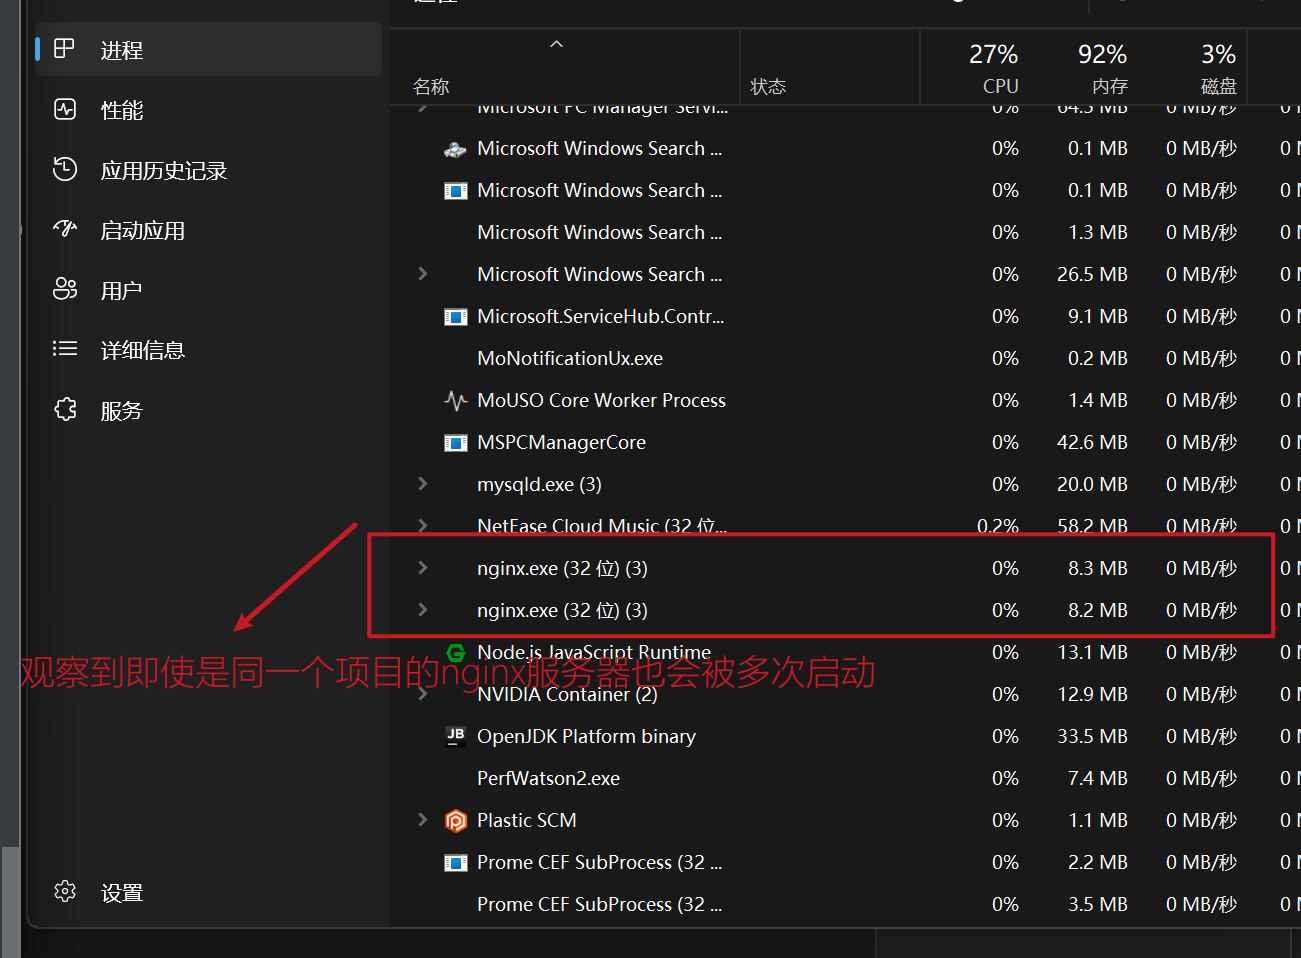Click the MSPCManagerCore process icon
The width and height of the screenshot is (1301, 958).
(455, 443)
